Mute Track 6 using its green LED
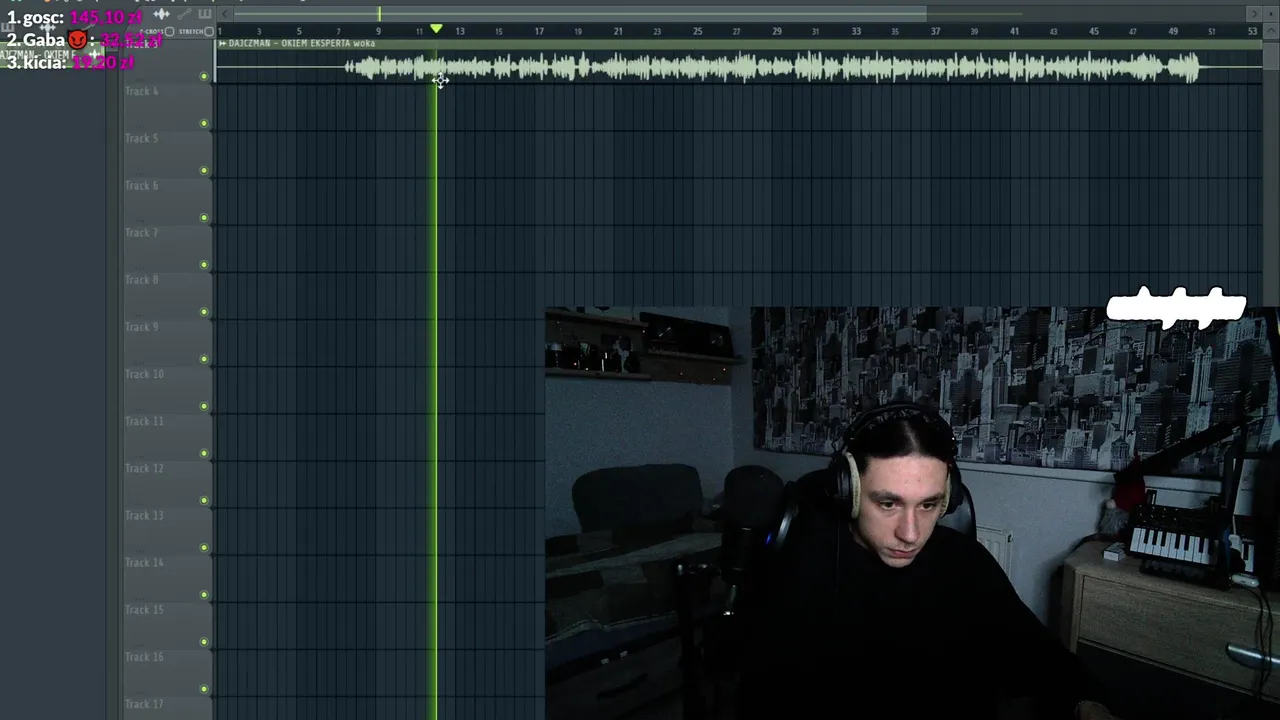The height and width of the screenshot is (720, 1280). 204,217
